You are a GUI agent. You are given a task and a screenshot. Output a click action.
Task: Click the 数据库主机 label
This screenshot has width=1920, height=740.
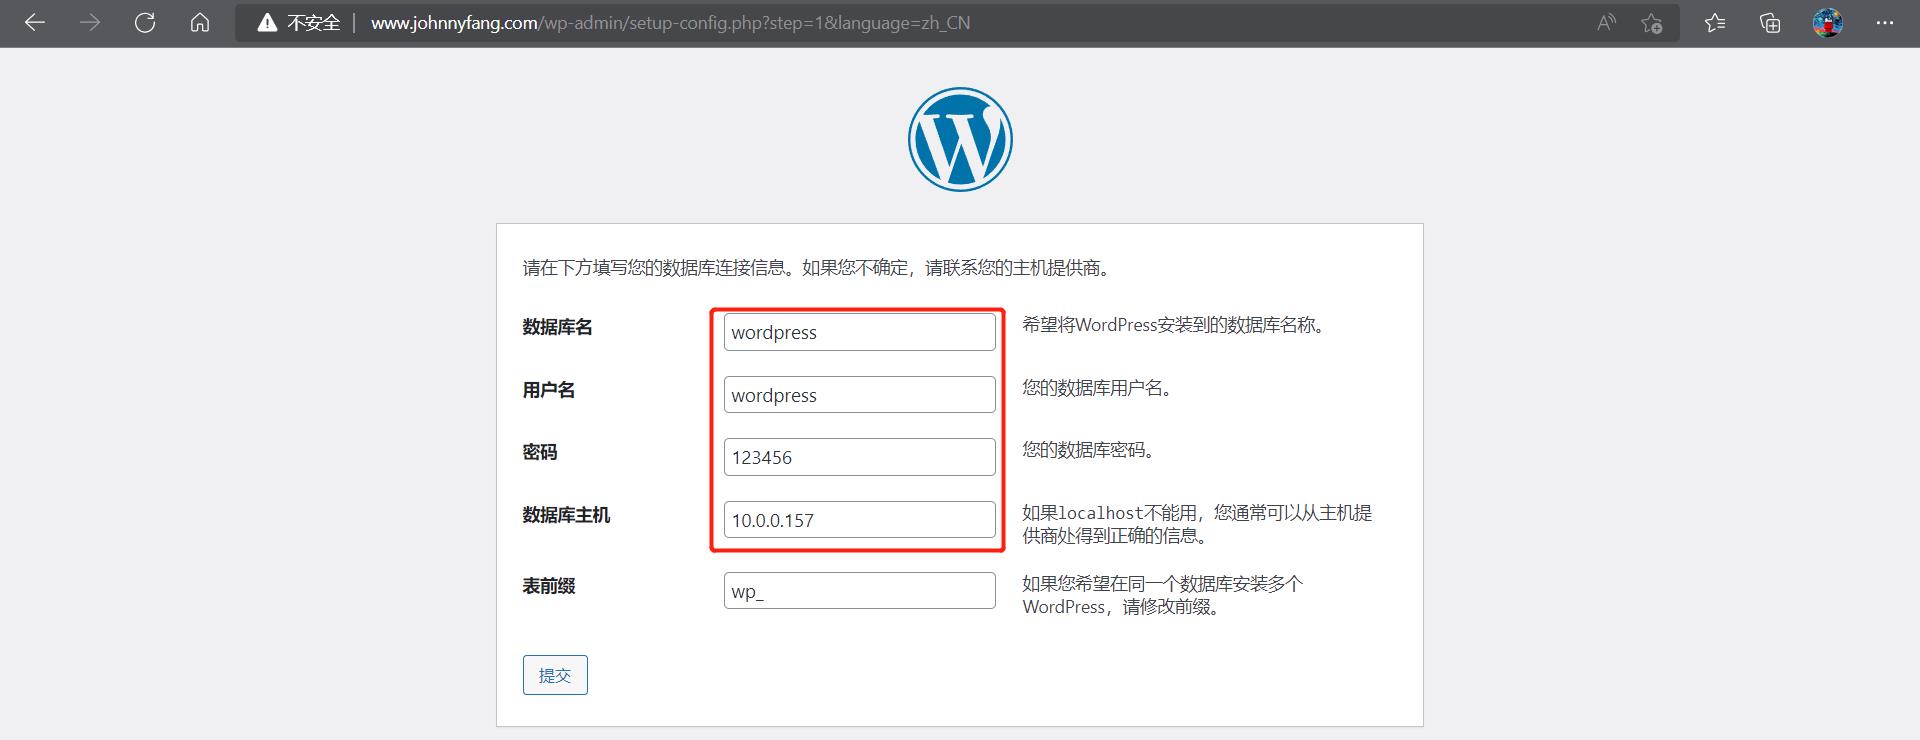tap(566, 515)
